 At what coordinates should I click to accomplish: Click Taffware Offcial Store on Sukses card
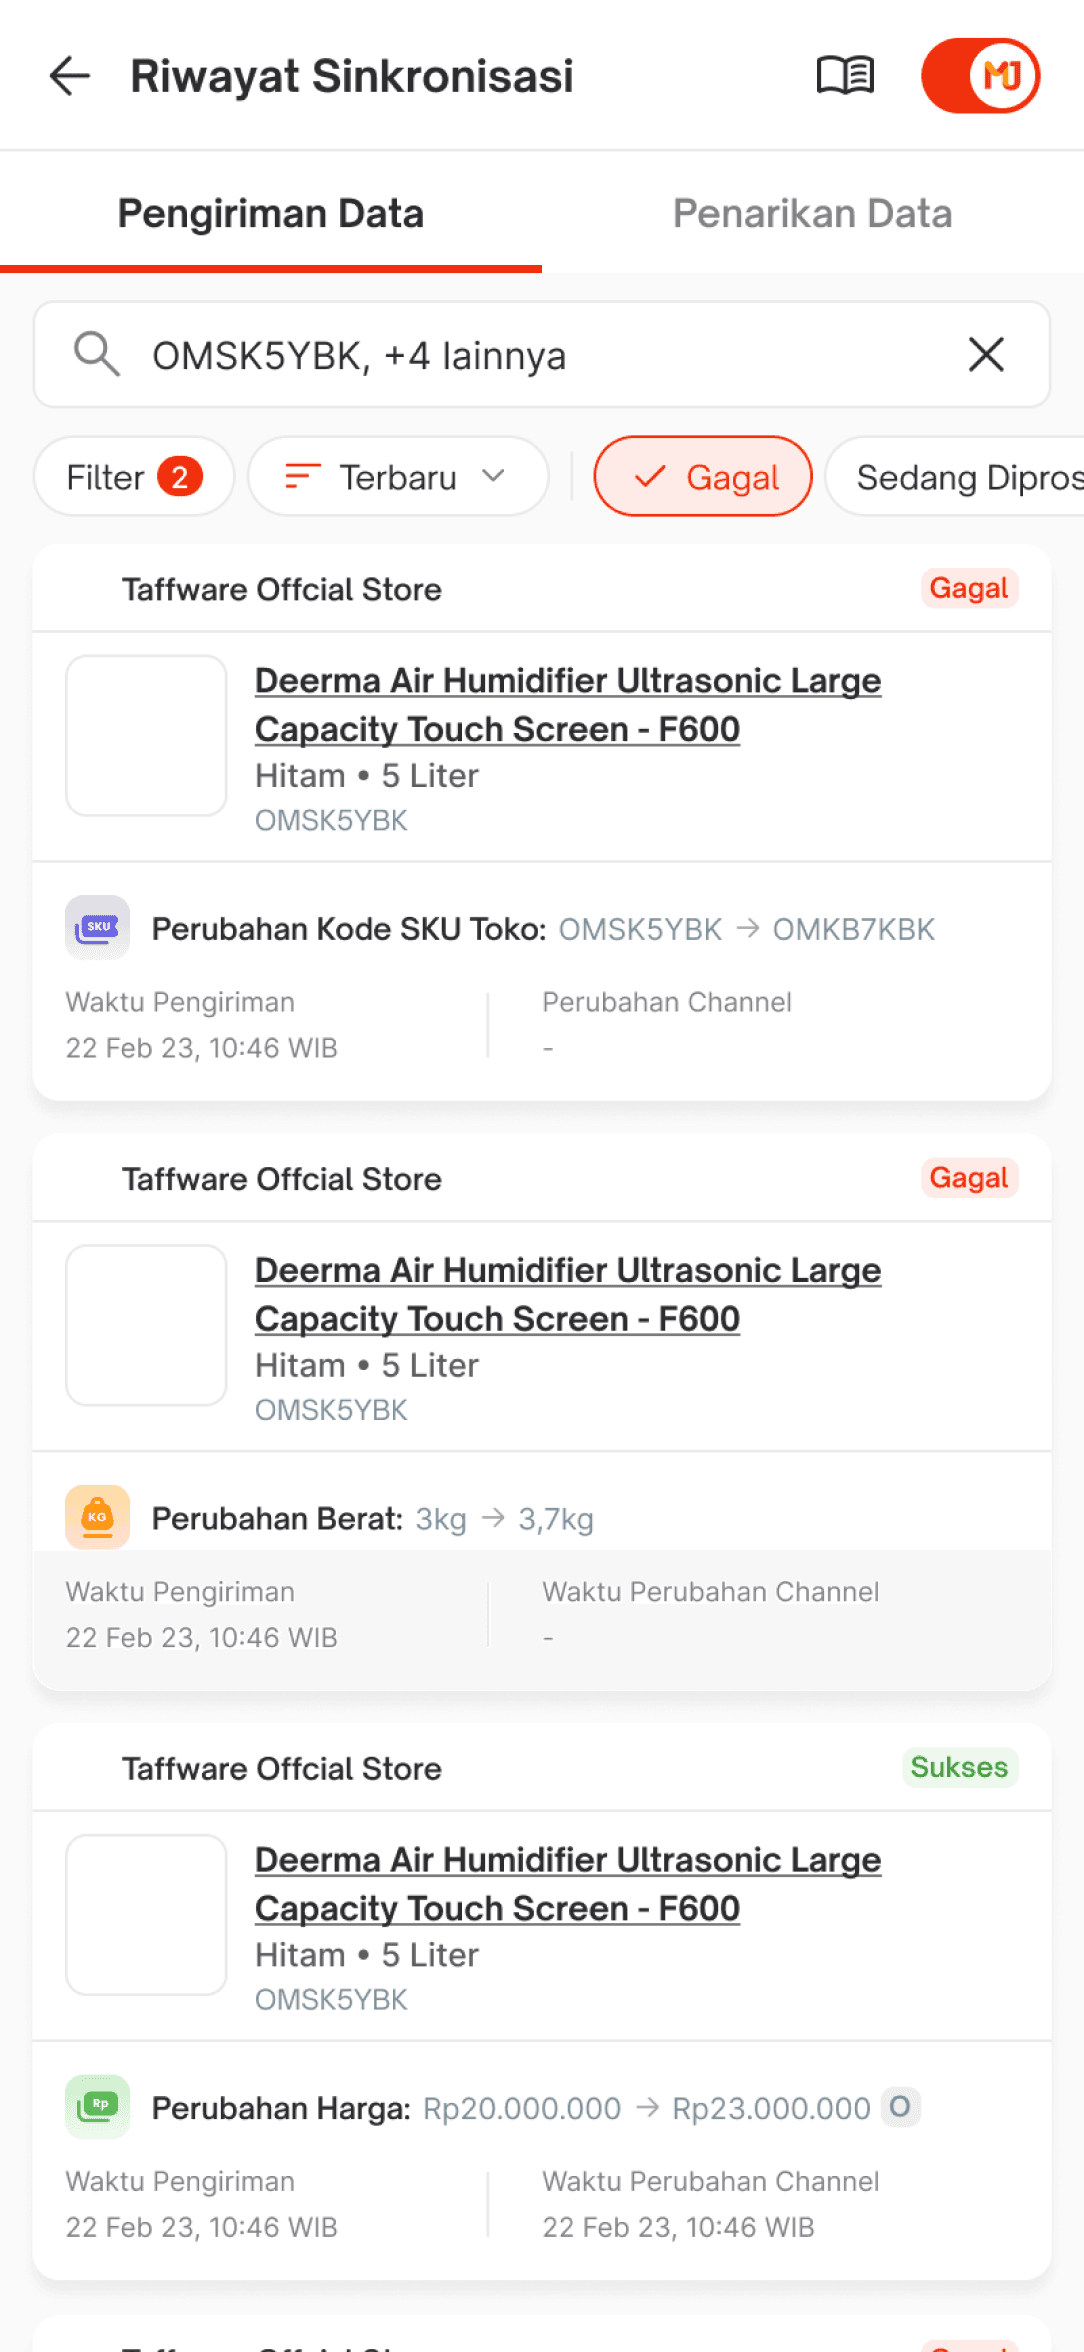(x=282, y=1768)
